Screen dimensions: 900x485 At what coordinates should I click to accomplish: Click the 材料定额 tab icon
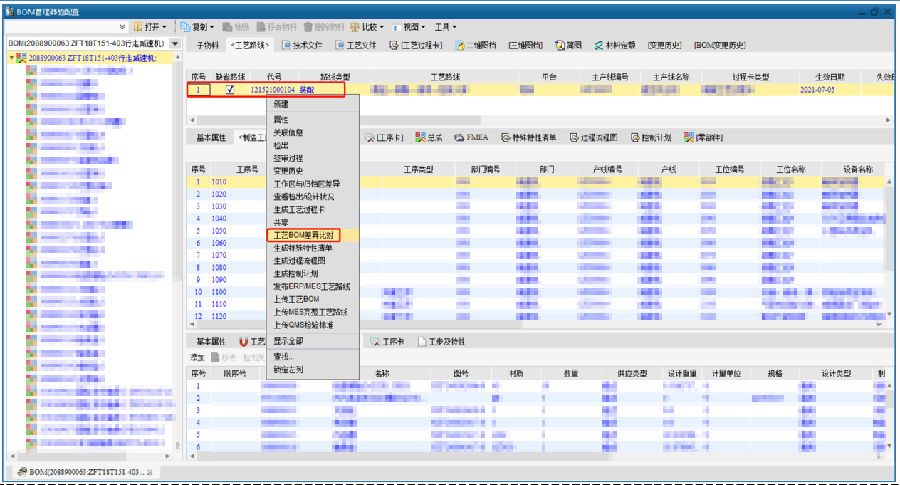597,45
